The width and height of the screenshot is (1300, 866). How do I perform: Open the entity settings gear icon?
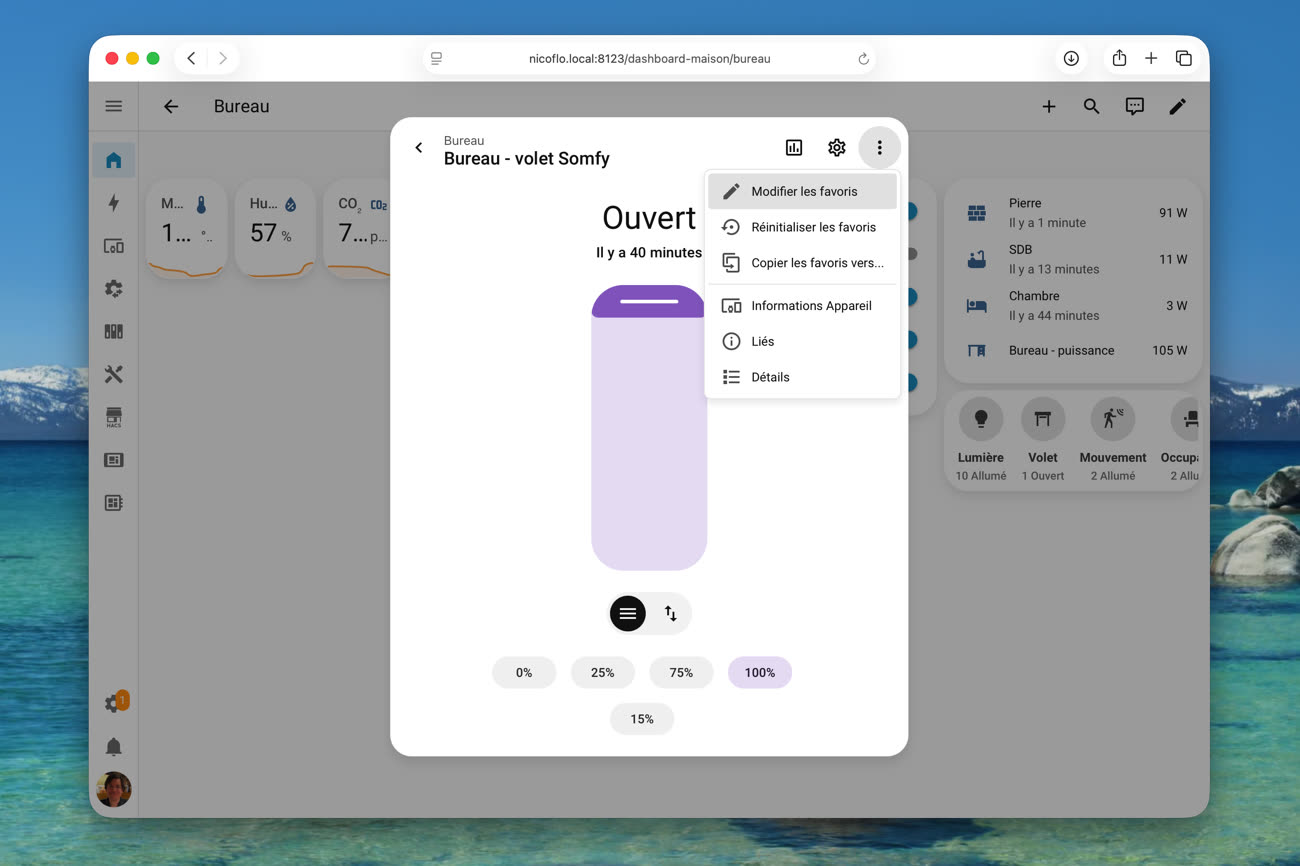click(x=837, y=148)
